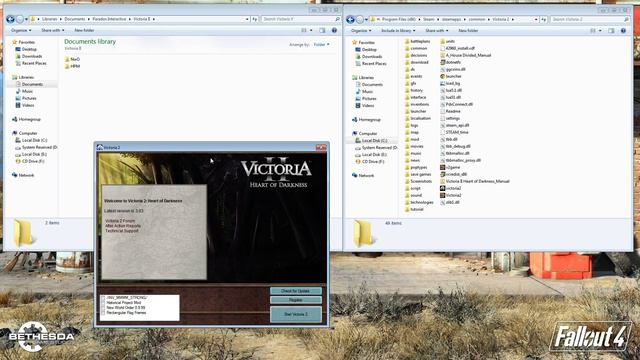Image resolution: width=640 pixels, height=360 pixels.
Task: Open the events folder
Action: pyautogui.click(x=413, y=76)
